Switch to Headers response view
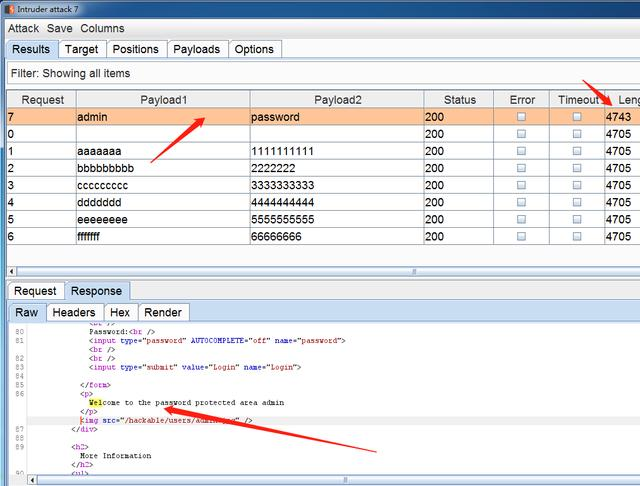Viewport: 640px width, 486px height. point(74,313)
